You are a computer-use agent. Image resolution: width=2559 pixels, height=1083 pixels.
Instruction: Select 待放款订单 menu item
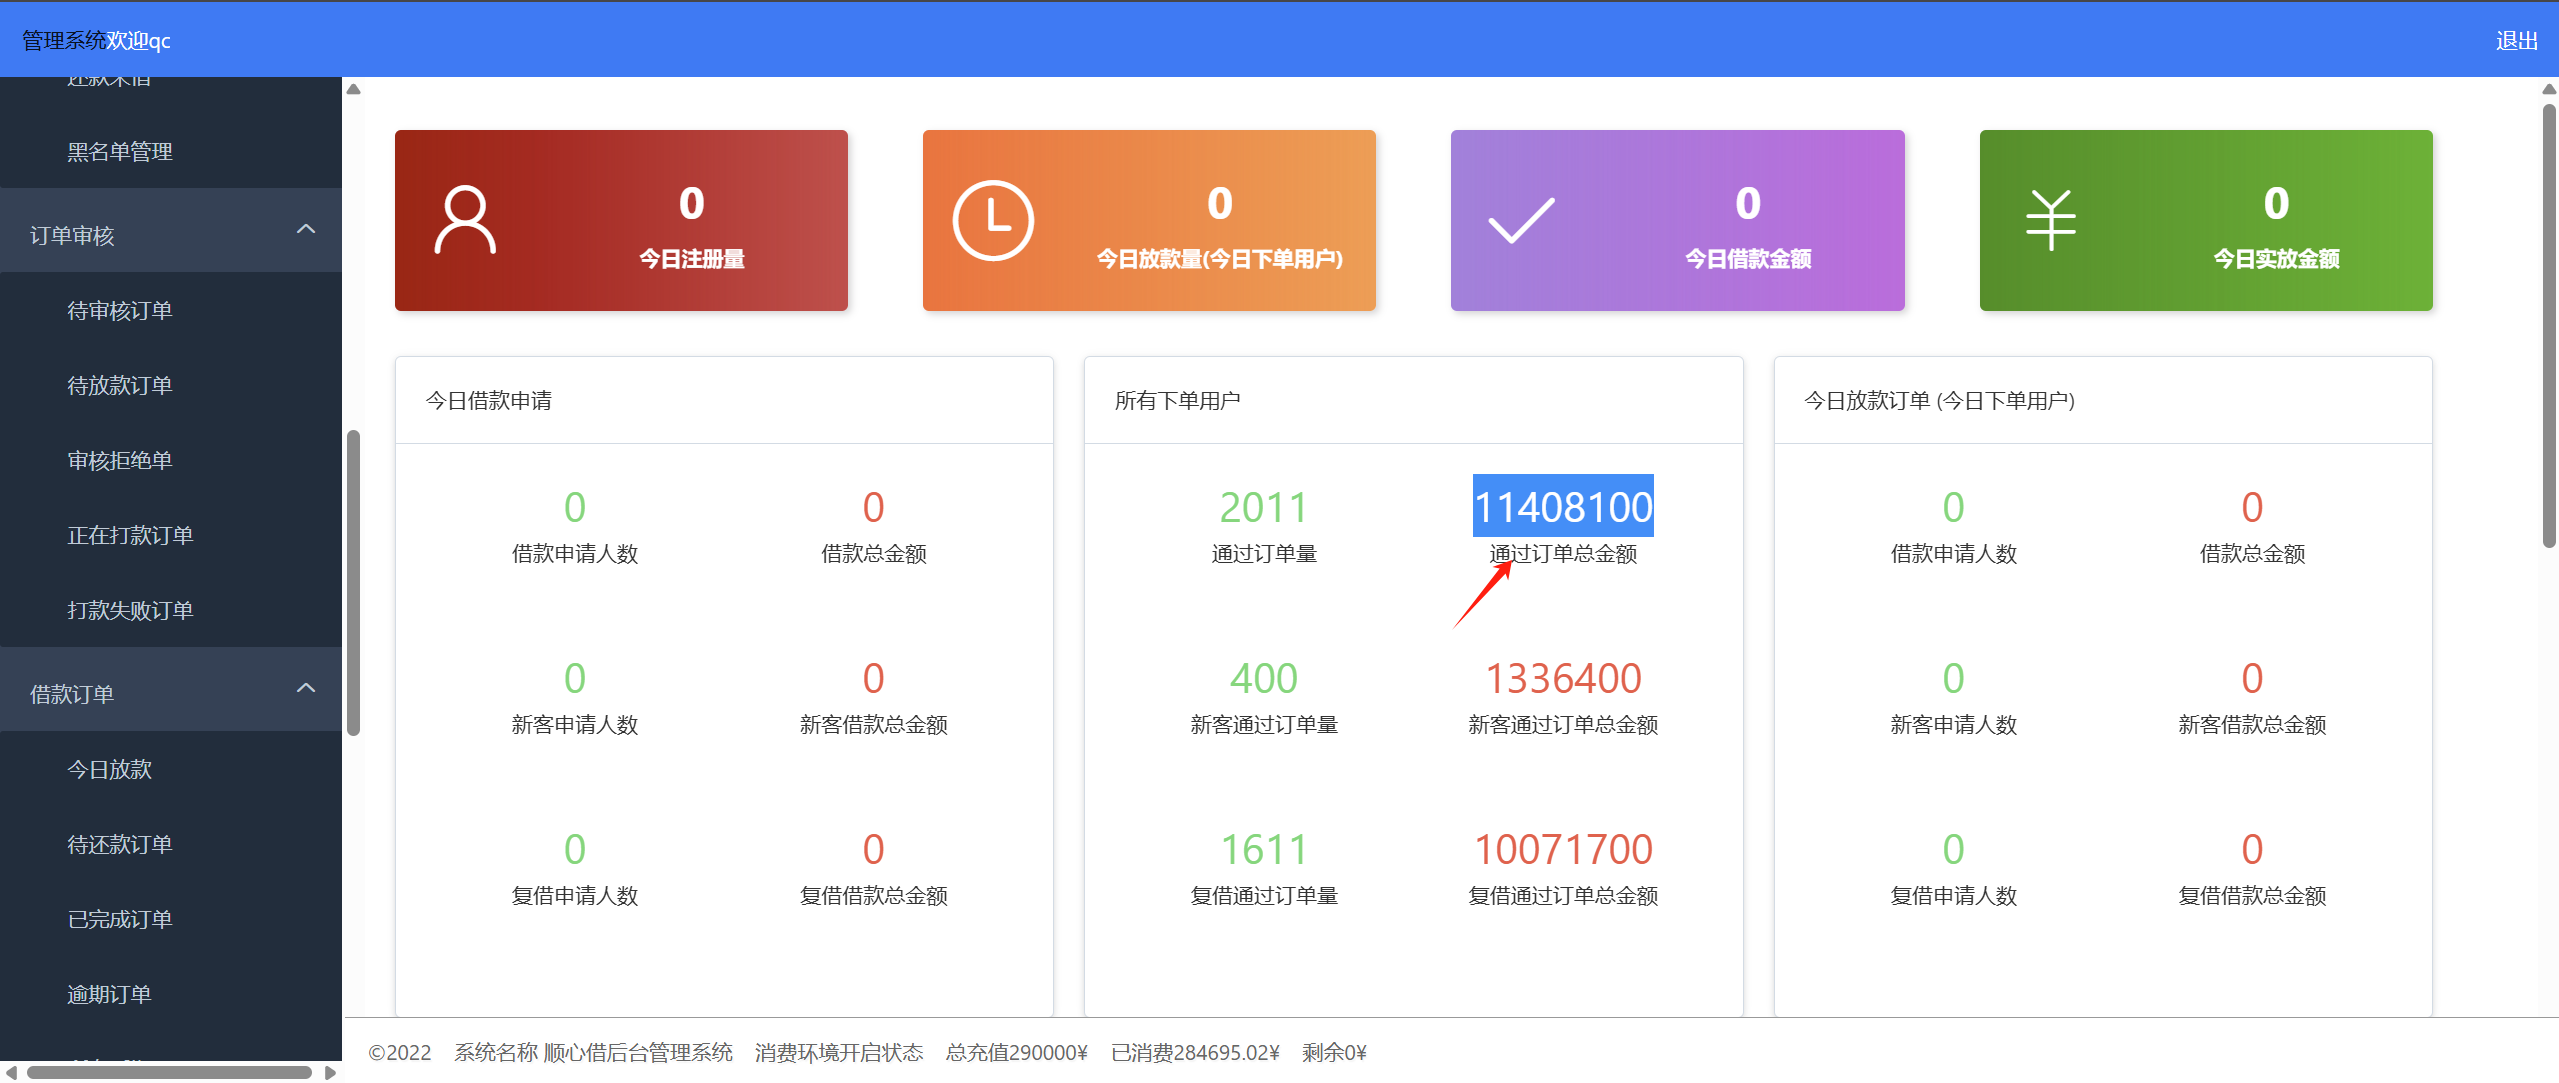pos(120,386)
